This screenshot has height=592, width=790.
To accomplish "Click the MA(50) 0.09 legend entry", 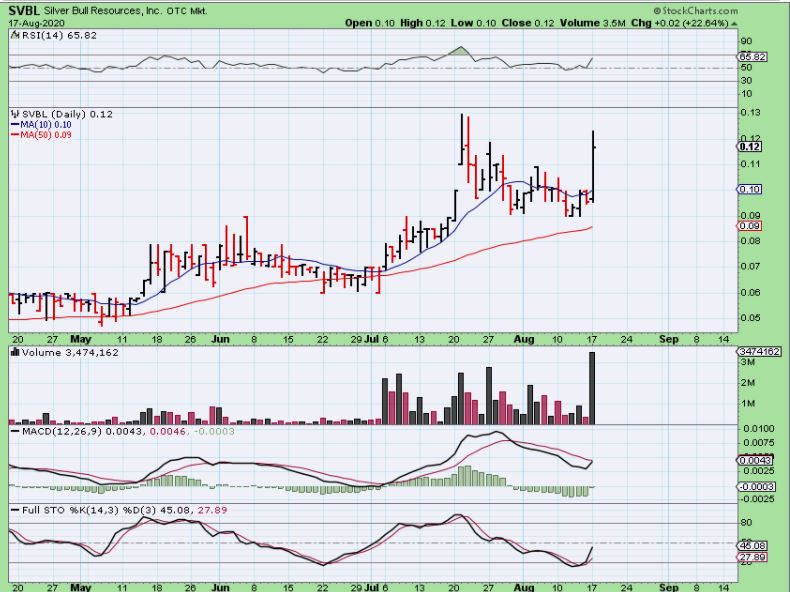I will point(41,135).
